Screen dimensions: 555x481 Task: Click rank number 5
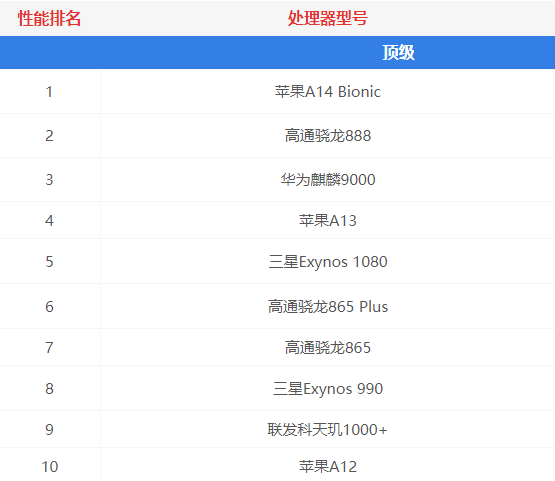[x=49, y=262]
